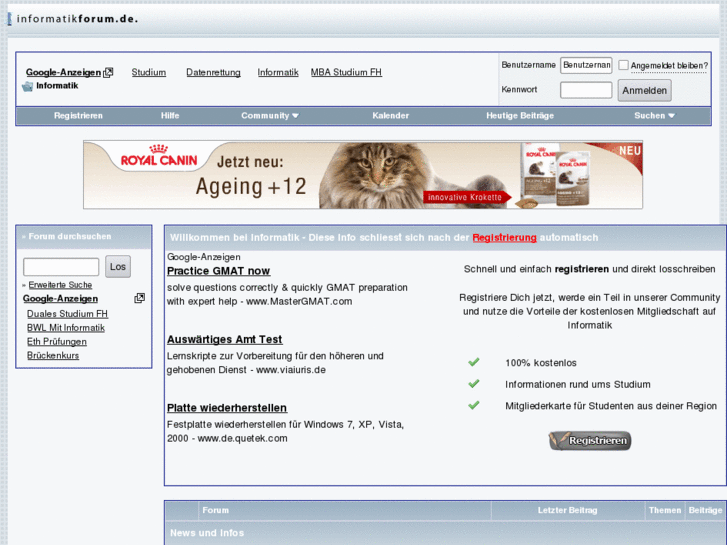Click bold registrieren word in welcome text

[581, 269]
